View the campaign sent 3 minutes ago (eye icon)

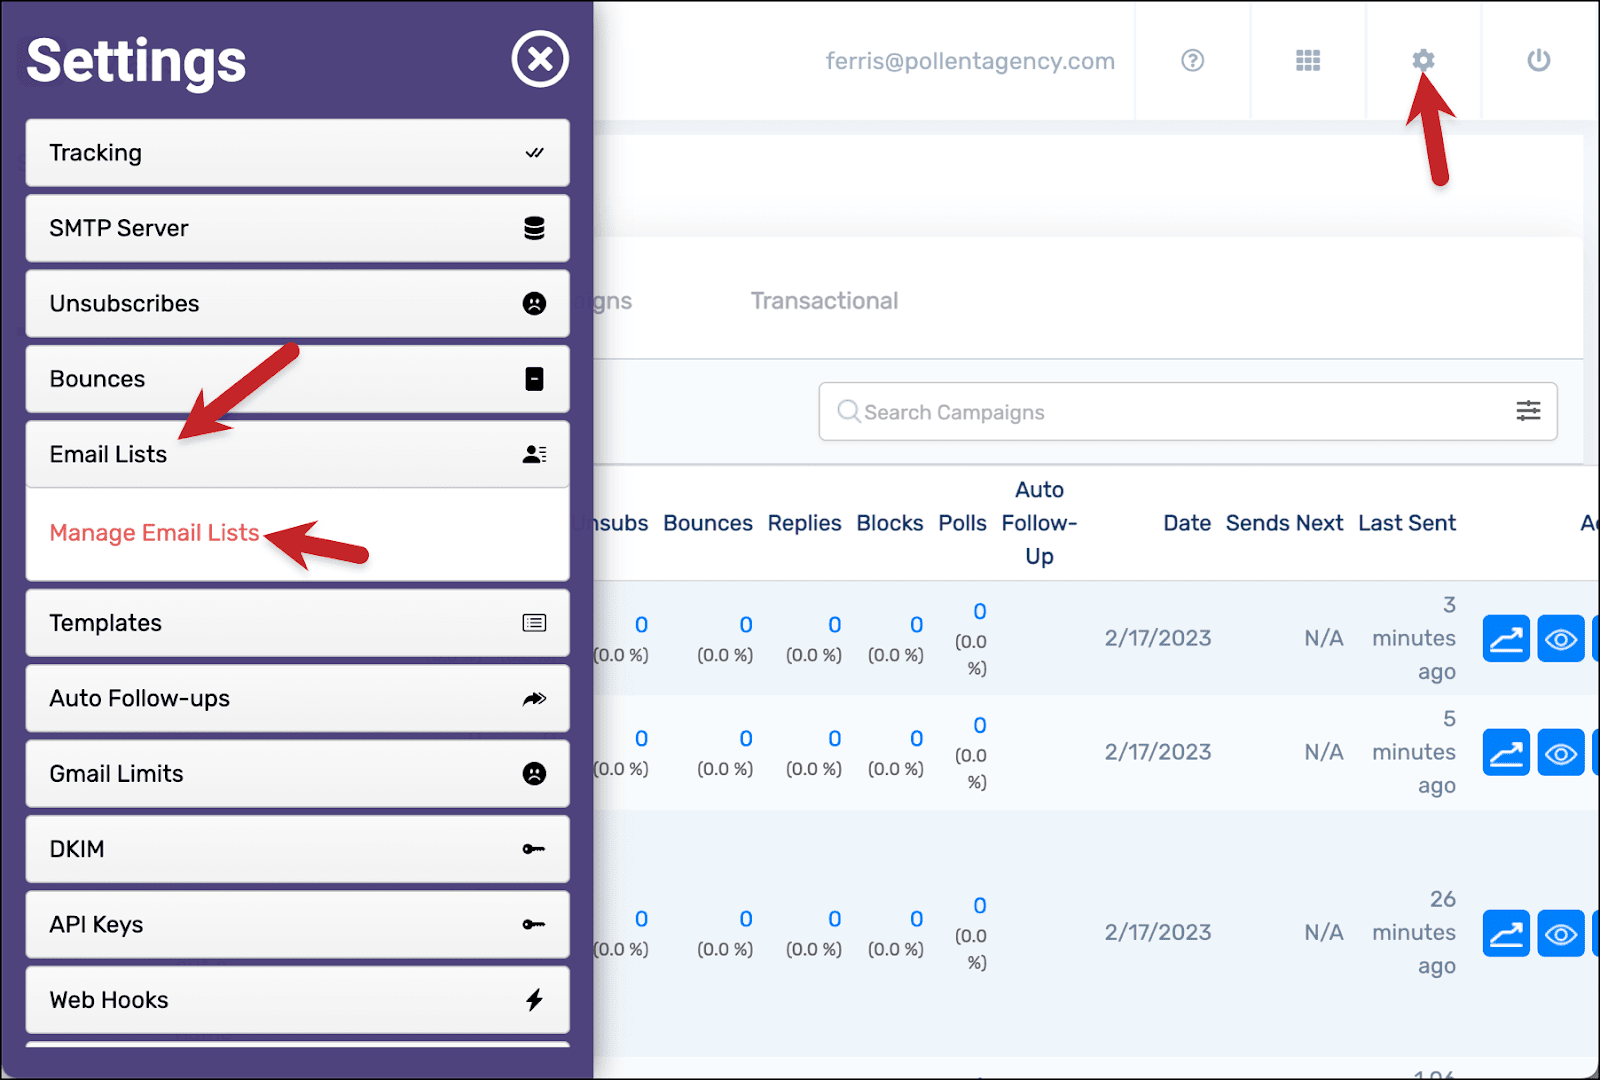tap(1561, 639)
